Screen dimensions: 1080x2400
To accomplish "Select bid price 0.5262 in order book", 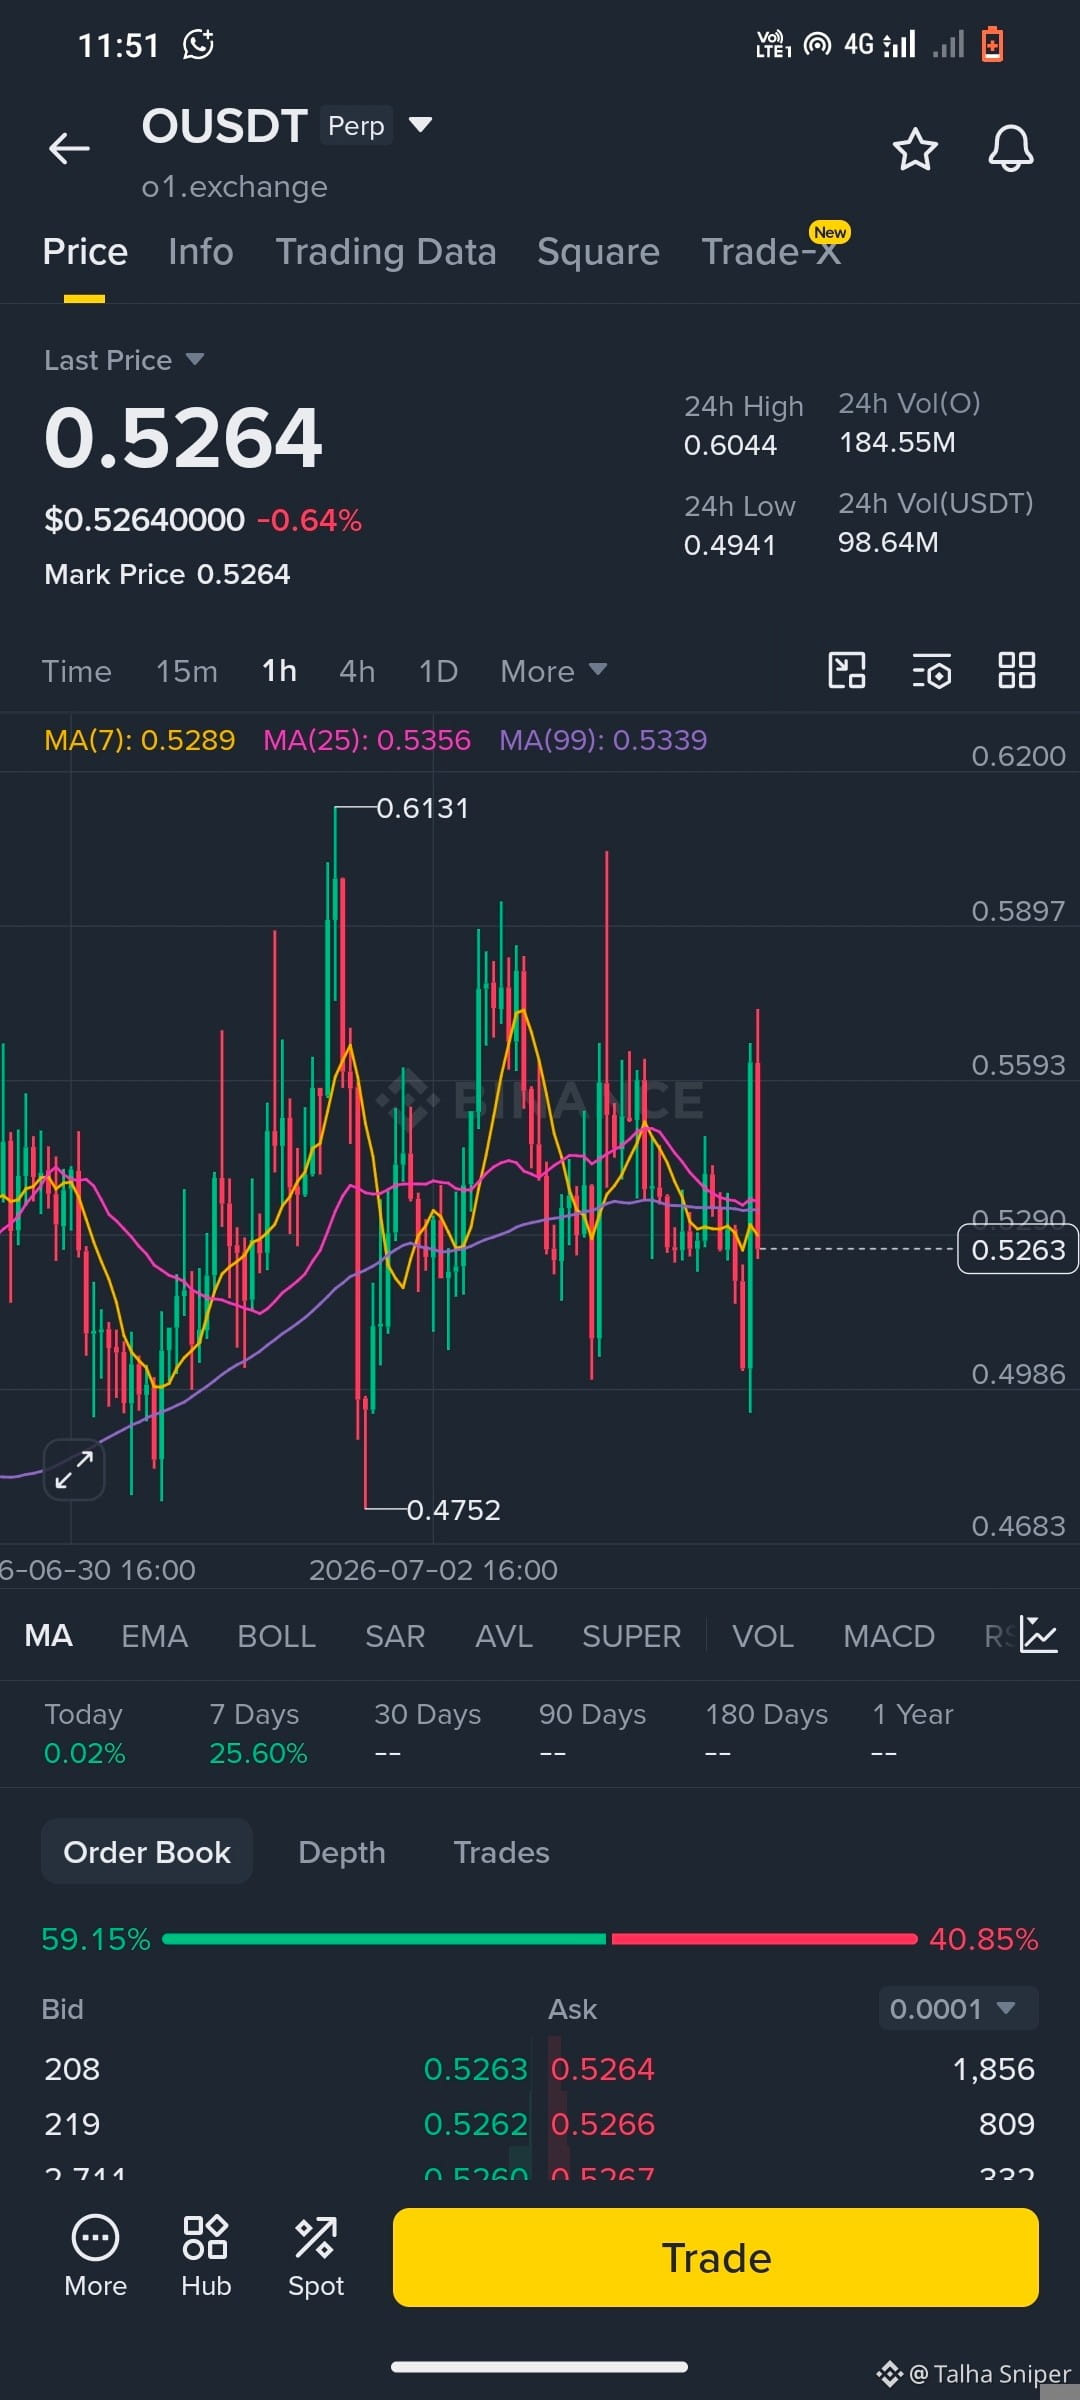I will coord(475,2124).
